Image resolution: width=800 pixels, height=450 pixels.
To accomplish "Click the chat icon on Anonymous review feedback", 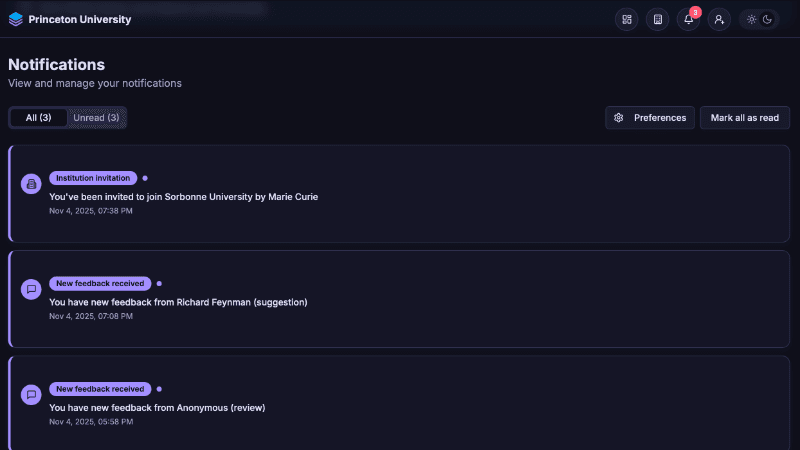I will [31, 395].
